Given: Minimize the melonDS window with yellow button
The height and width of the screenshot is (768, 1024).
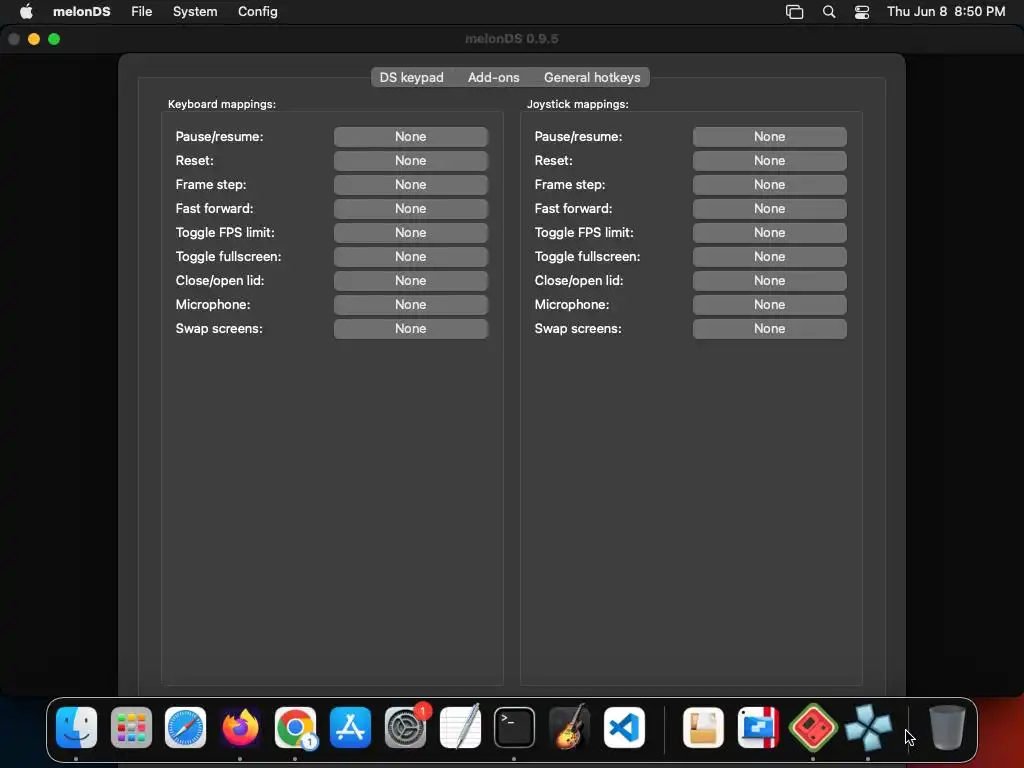Looking at the screenshot, I should pyautogui.click(x=34, y=39).
